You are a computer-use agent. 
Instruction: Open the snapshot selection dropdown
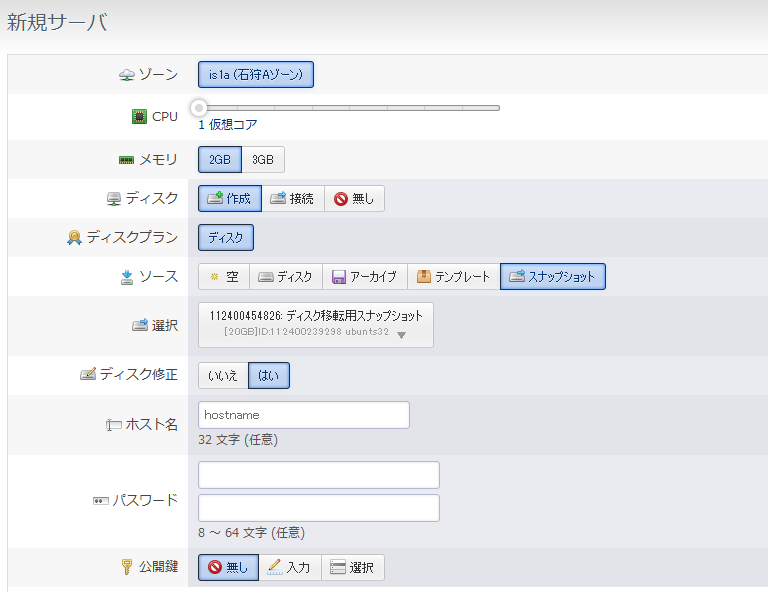click(316, 325)
